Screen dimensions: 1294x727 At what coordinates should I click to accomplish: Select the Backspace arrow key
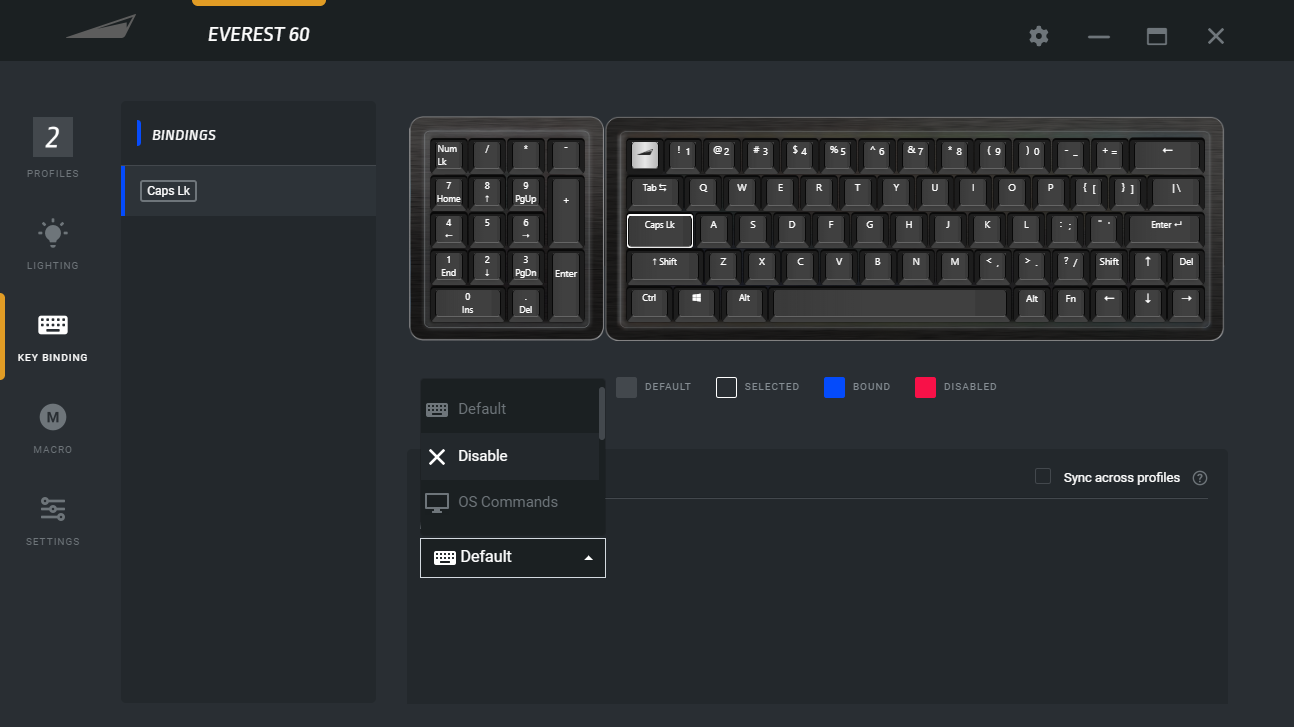tap(1167, 154)
